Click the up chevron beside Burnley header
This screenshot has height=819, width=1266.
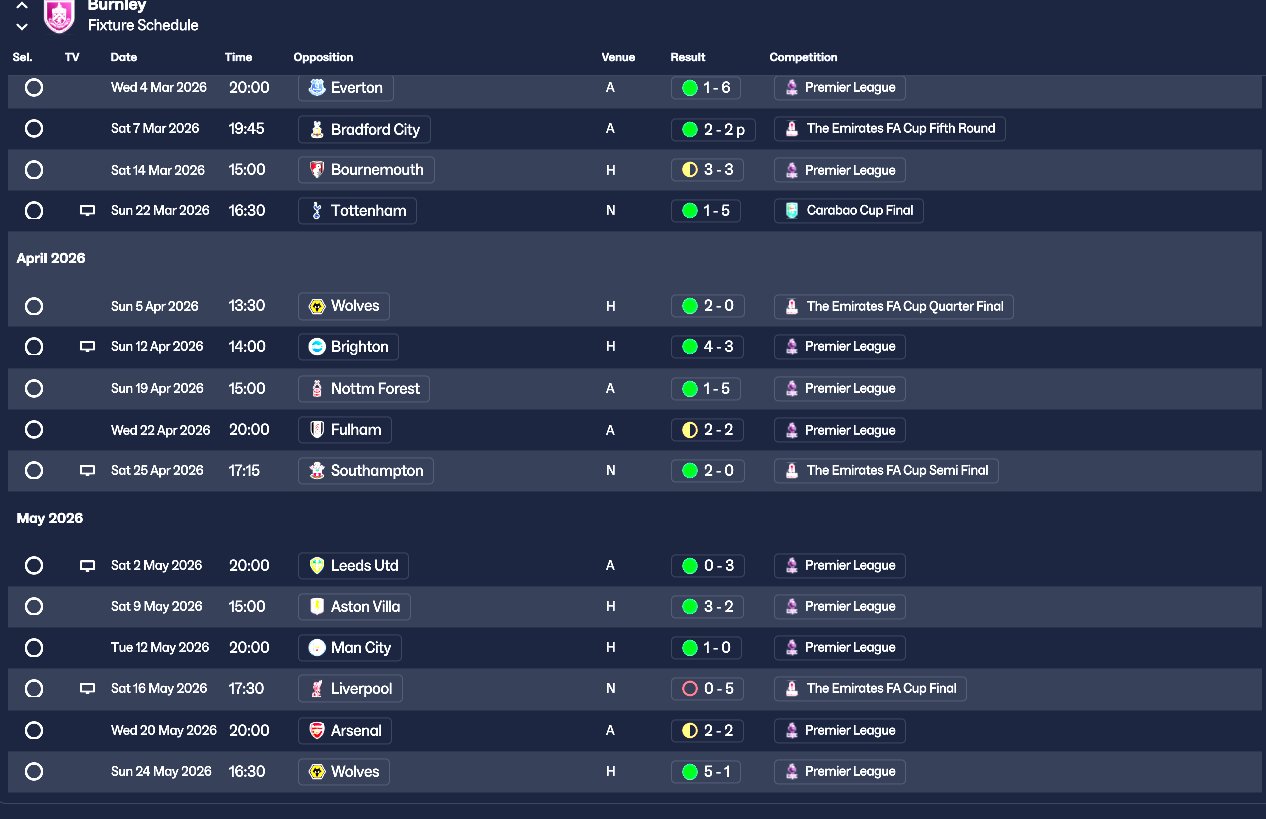22,6
